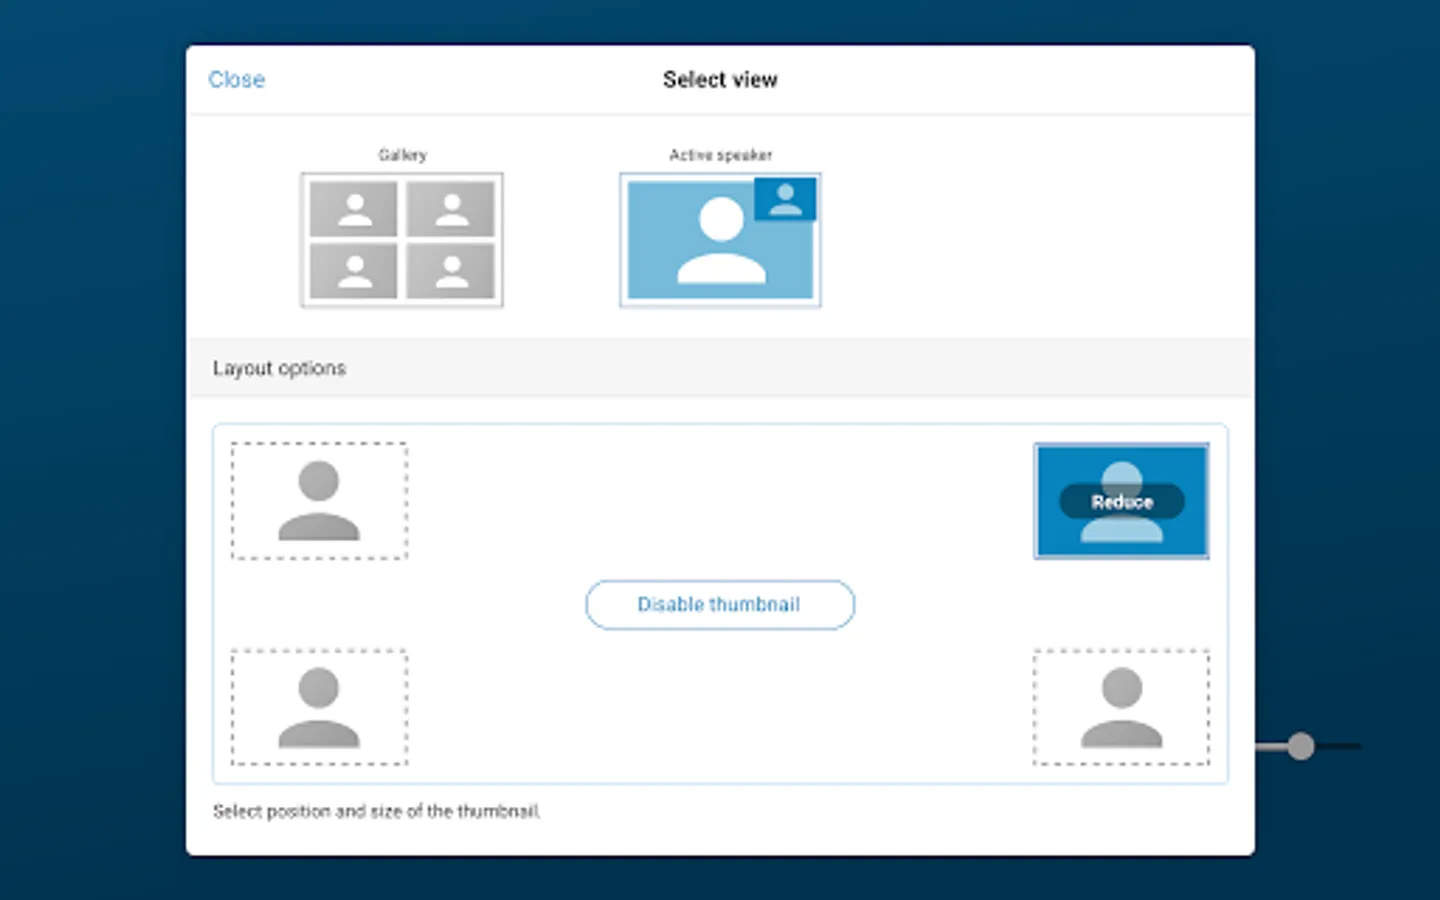The image size is (1440, 900).
Task: Click the slider handle behind the dialog
Action: (1301, 746)
